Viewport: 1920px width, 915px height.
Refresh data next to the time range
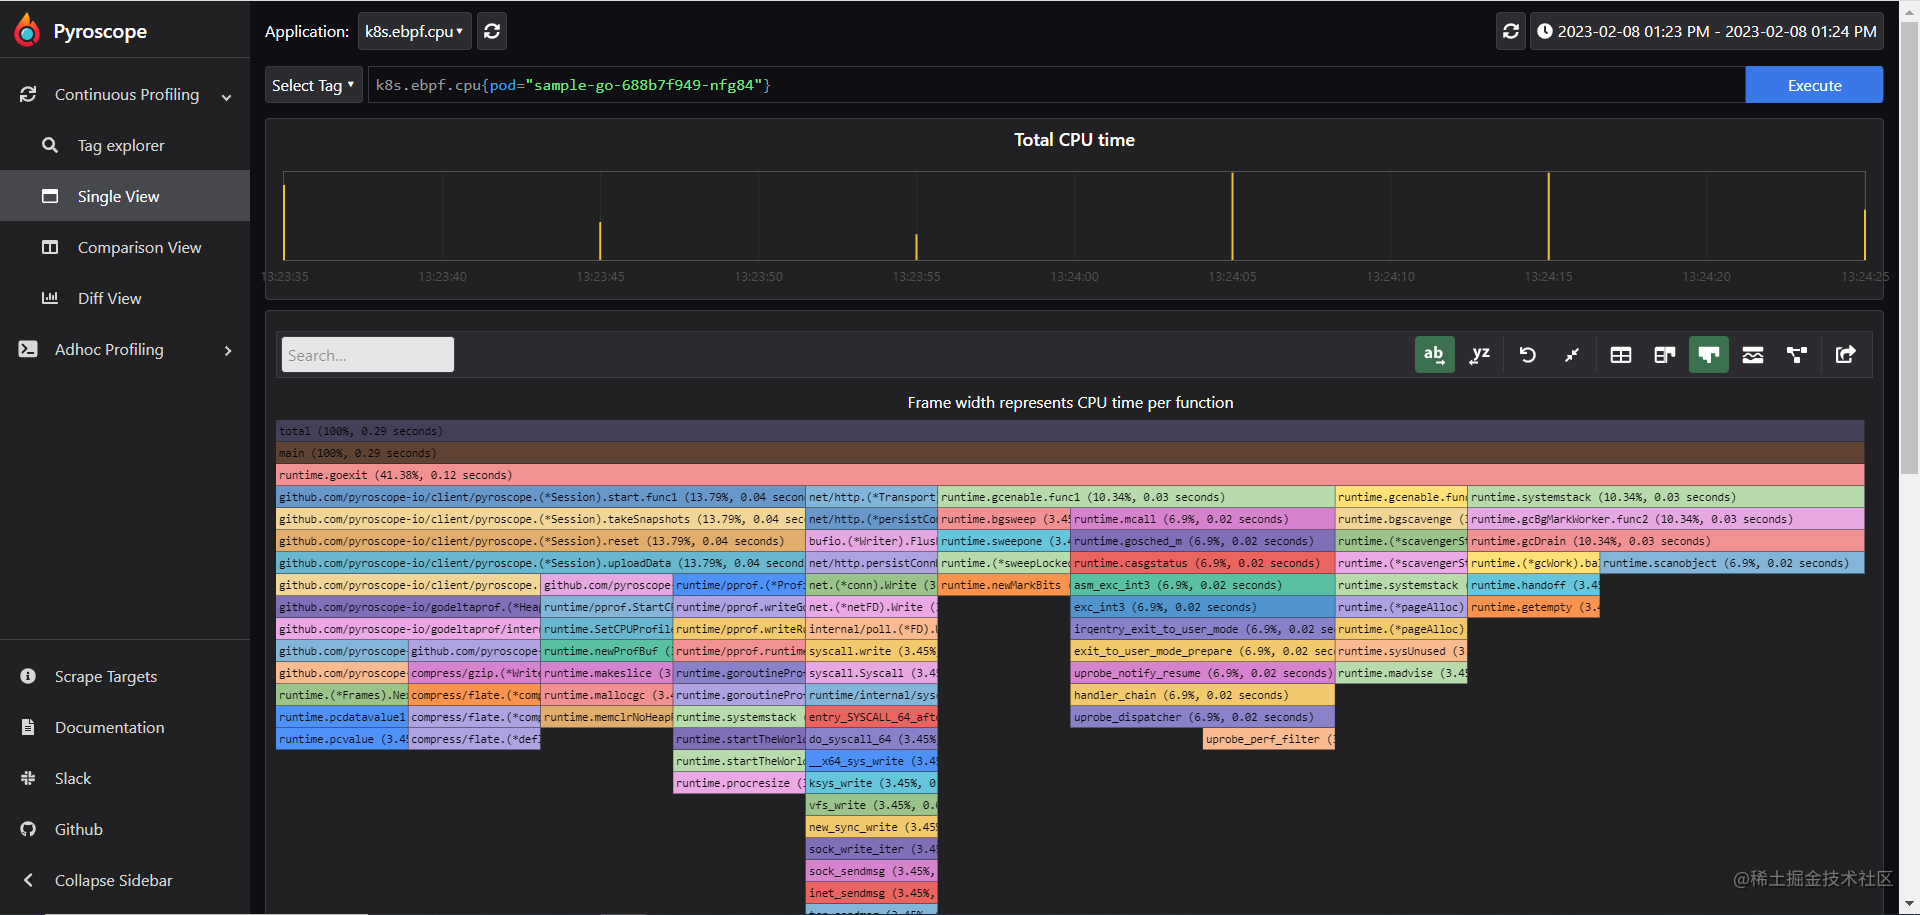click(1511, 31)
